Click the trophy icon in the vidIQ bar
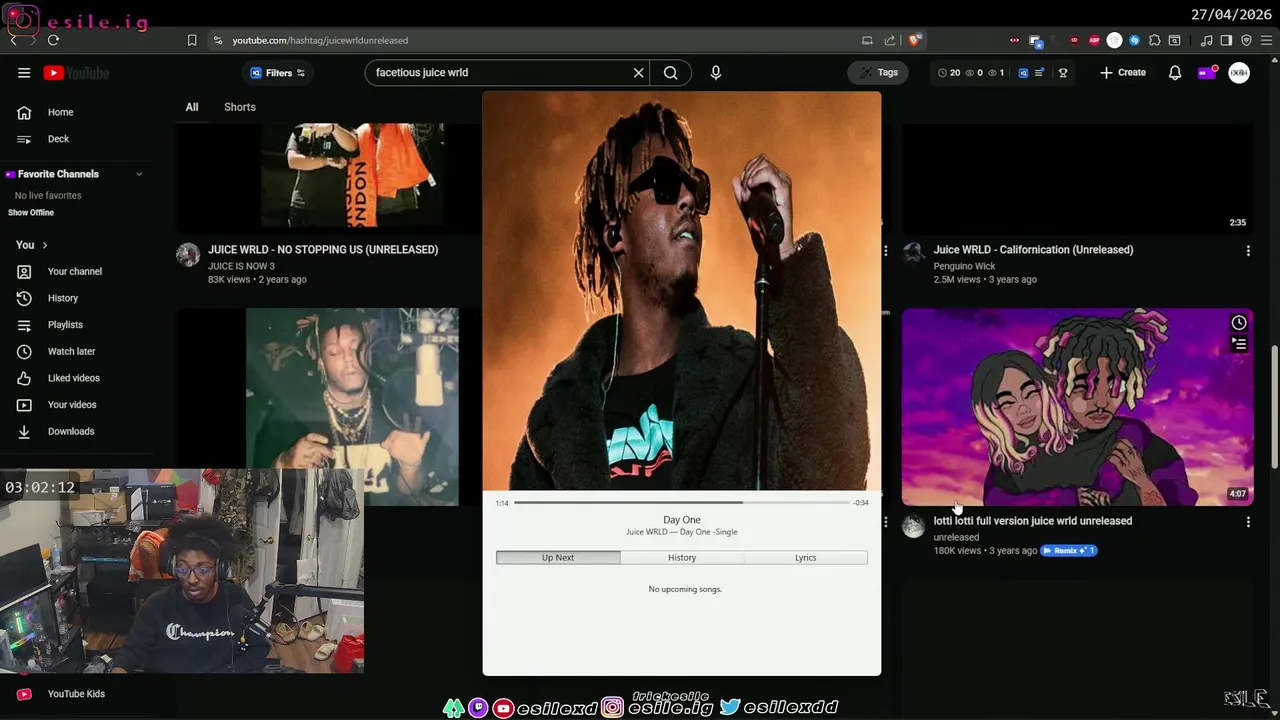 (1063, 73)
